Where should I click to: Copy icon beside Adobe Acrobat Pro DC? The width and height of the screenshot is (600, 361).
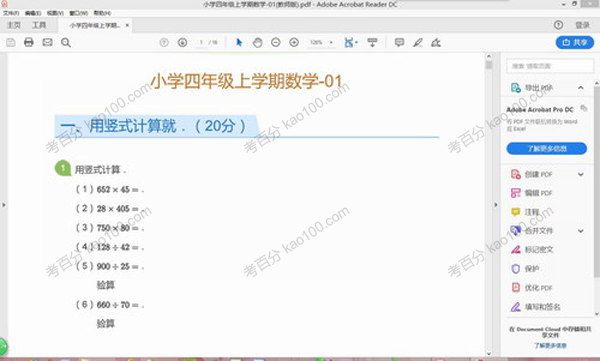click(584, 108)
